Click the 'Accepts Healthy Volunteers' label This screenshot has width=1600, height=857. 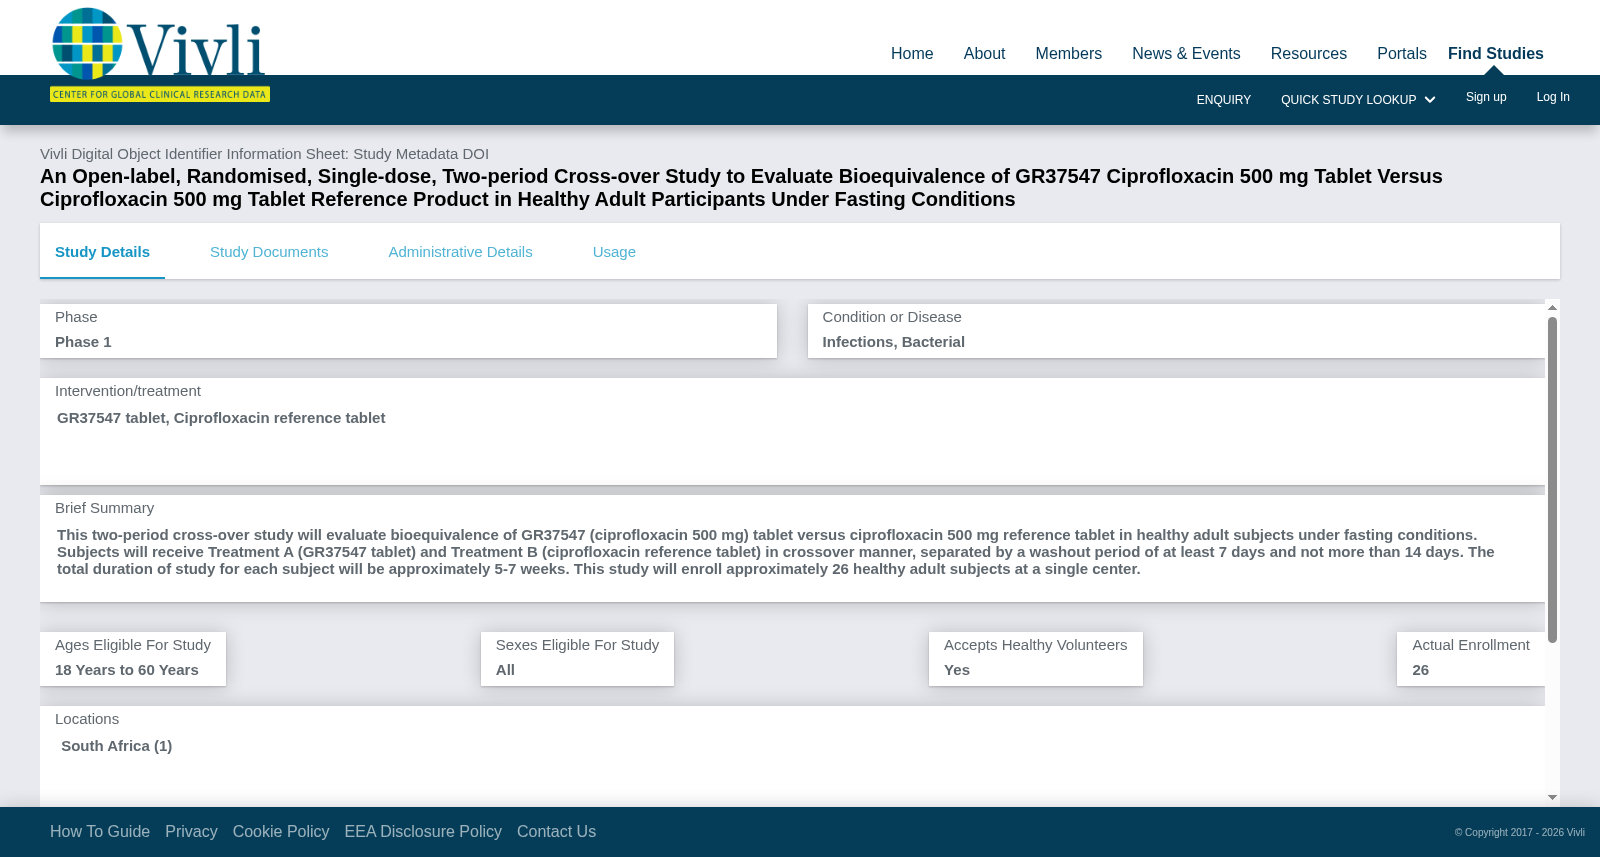coord(1035,645)
